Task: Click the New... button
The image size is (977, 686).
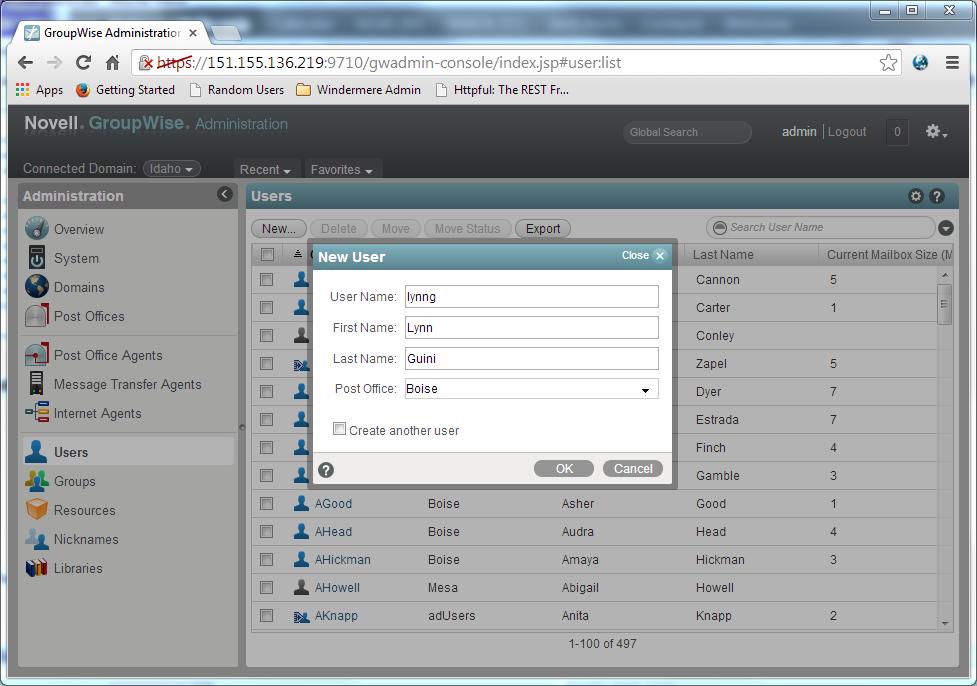Action: 279,229
